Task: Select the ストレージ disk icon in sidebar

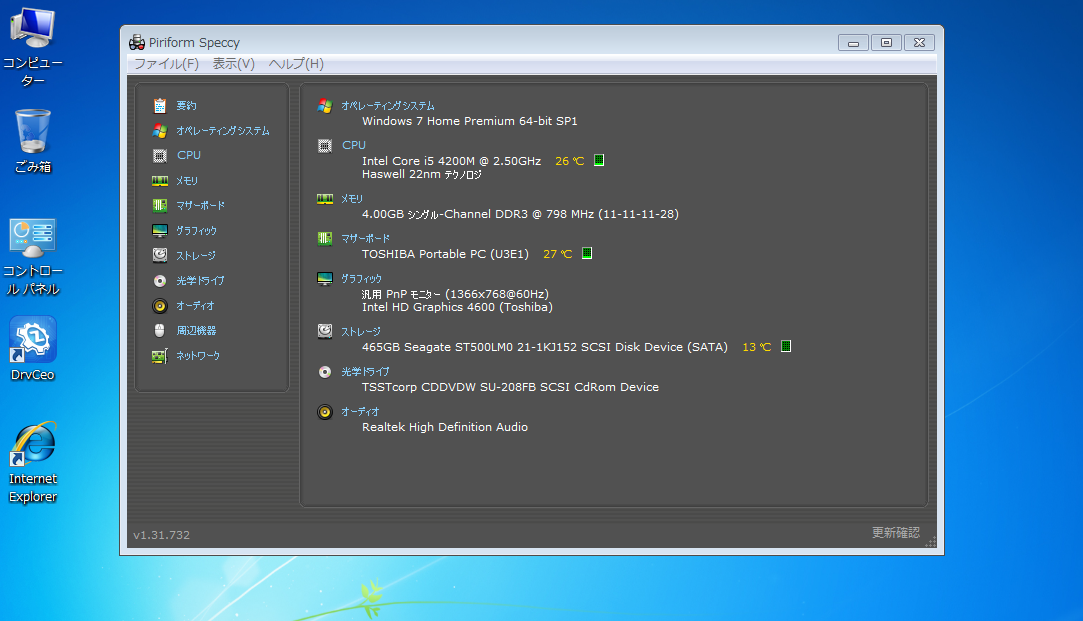Action: click(x=160, y=255)
